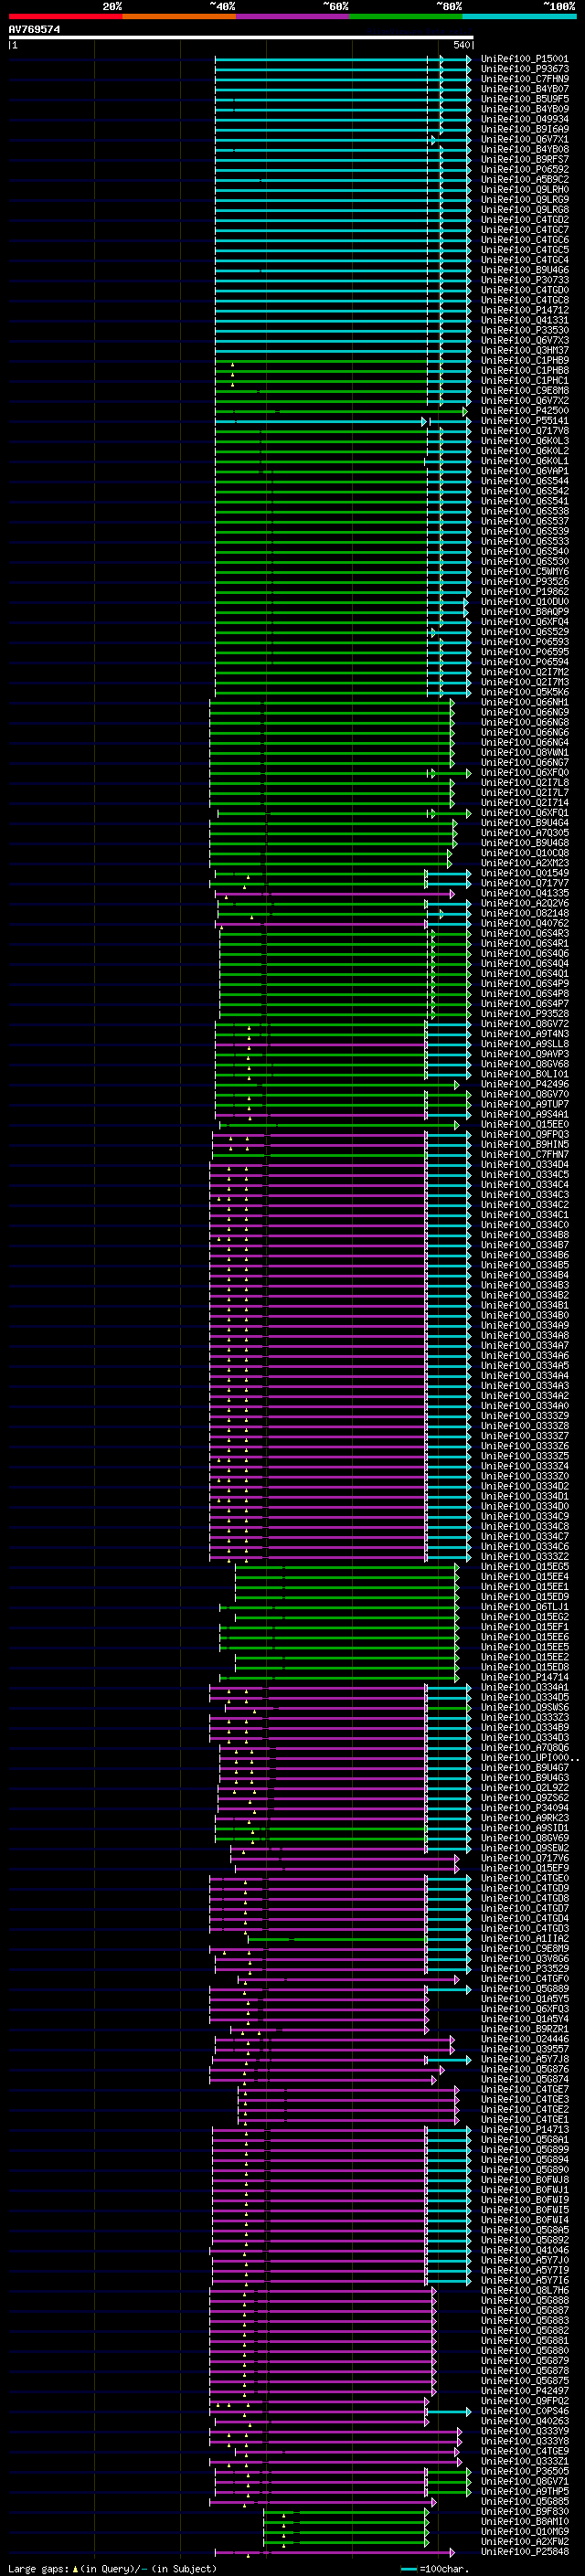Open hit UniRef100_P93673
Screen dimensions: 585x2576
(525, 69)
